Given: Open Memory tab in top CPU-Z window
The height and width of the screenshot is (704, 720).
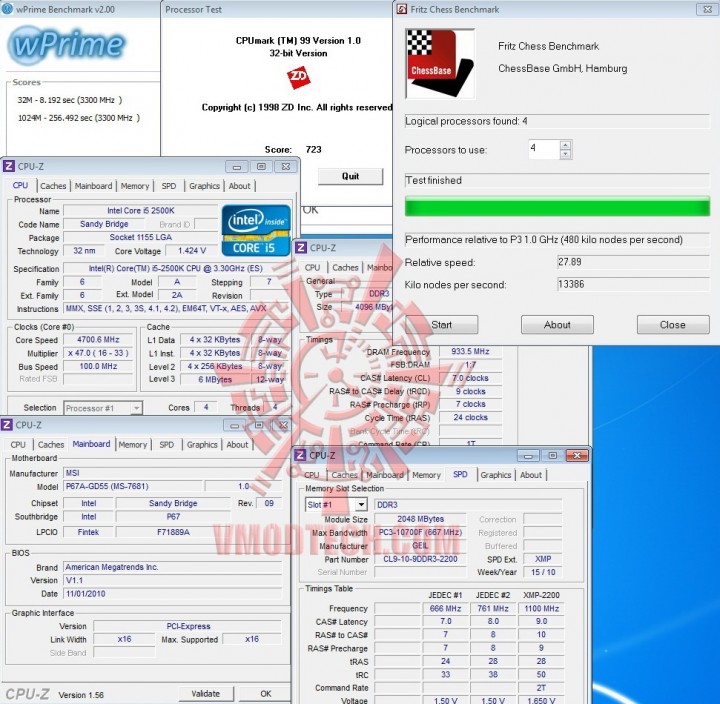Looking at the screenshot, I should 135,186.
